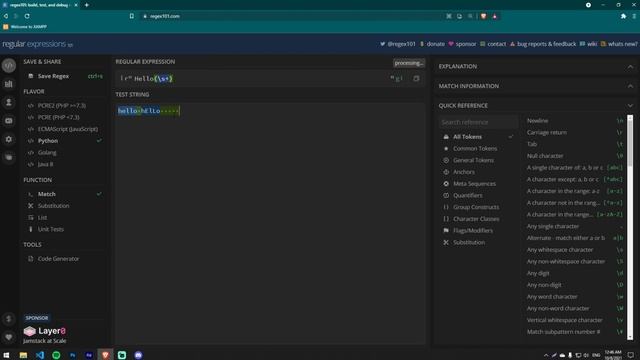
Task: Open VS Code from the taskbar
Action: click(x=40, y=355)
